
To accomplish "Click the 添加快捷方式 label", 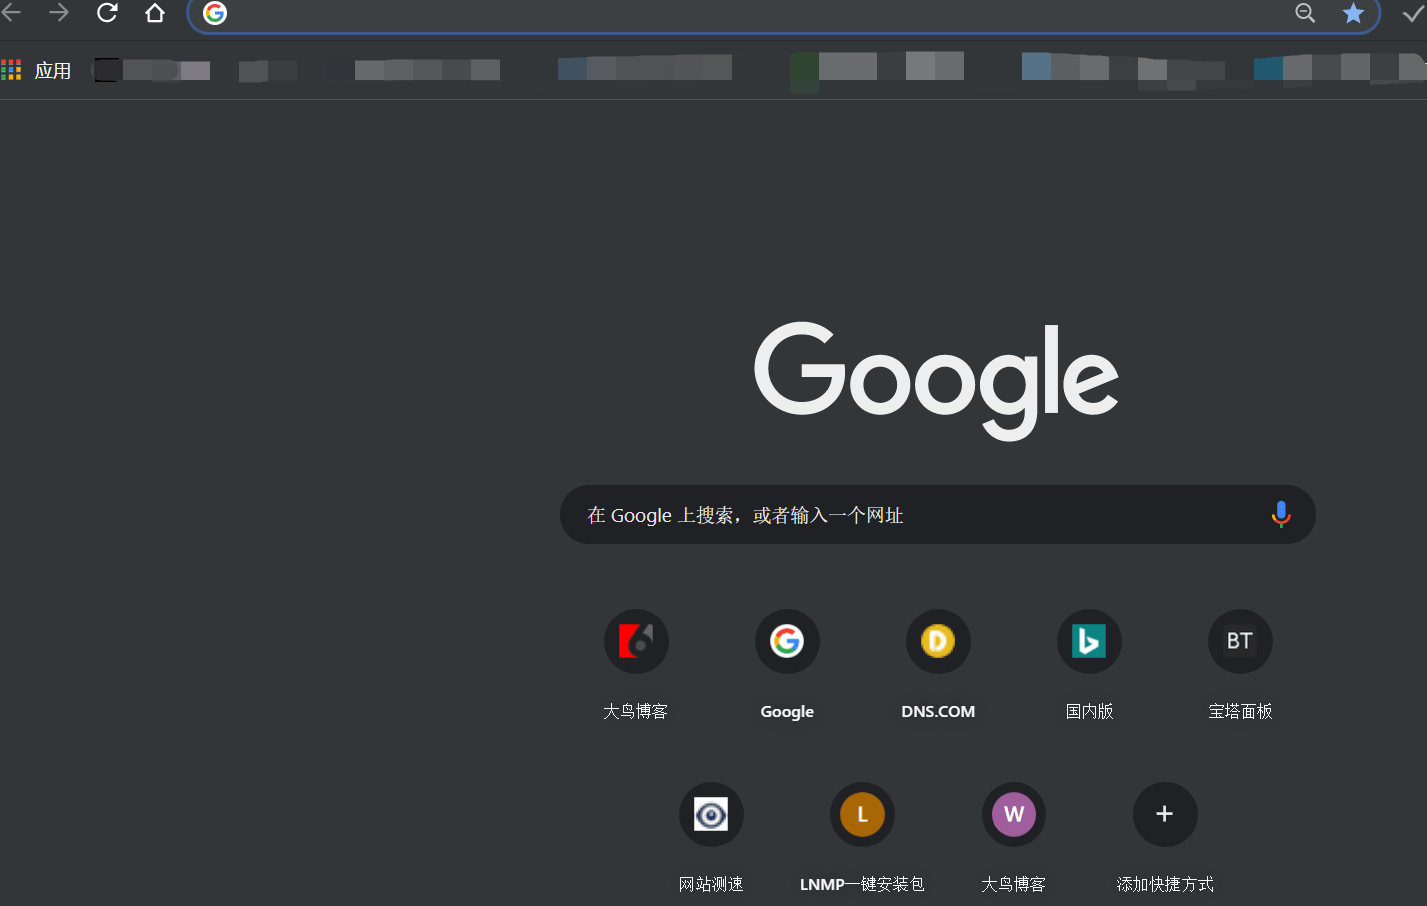I will [x=1165, y=884].
